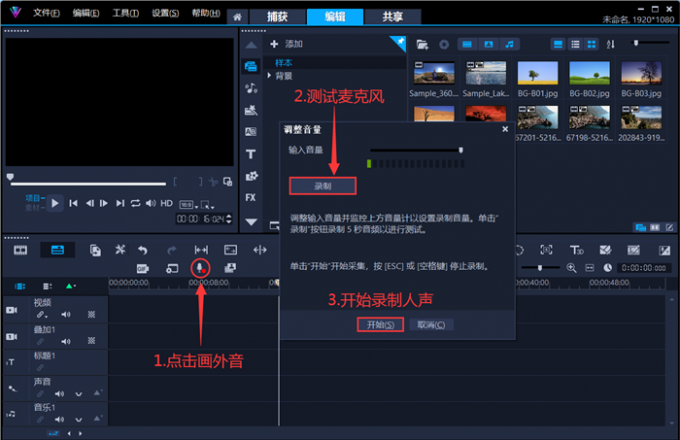680x440 pixels.
Task: Switch library to list view
Action: (575, 44)
